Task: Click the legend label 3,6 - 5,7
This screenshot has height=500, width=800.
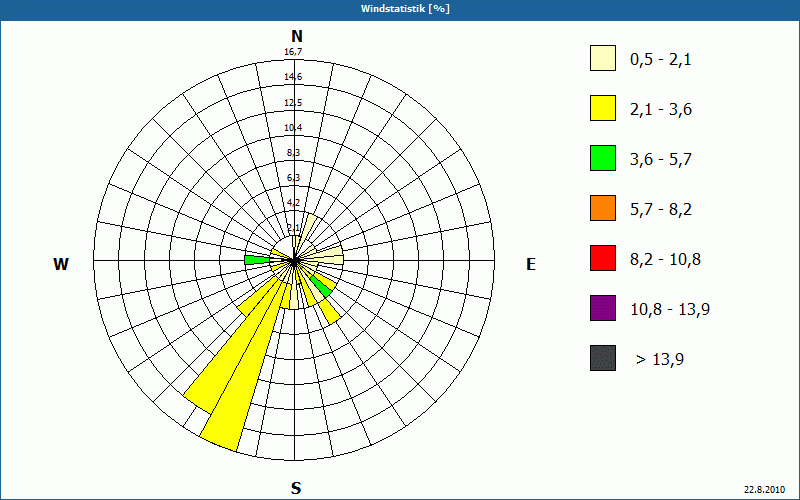Action: (661, 160)
